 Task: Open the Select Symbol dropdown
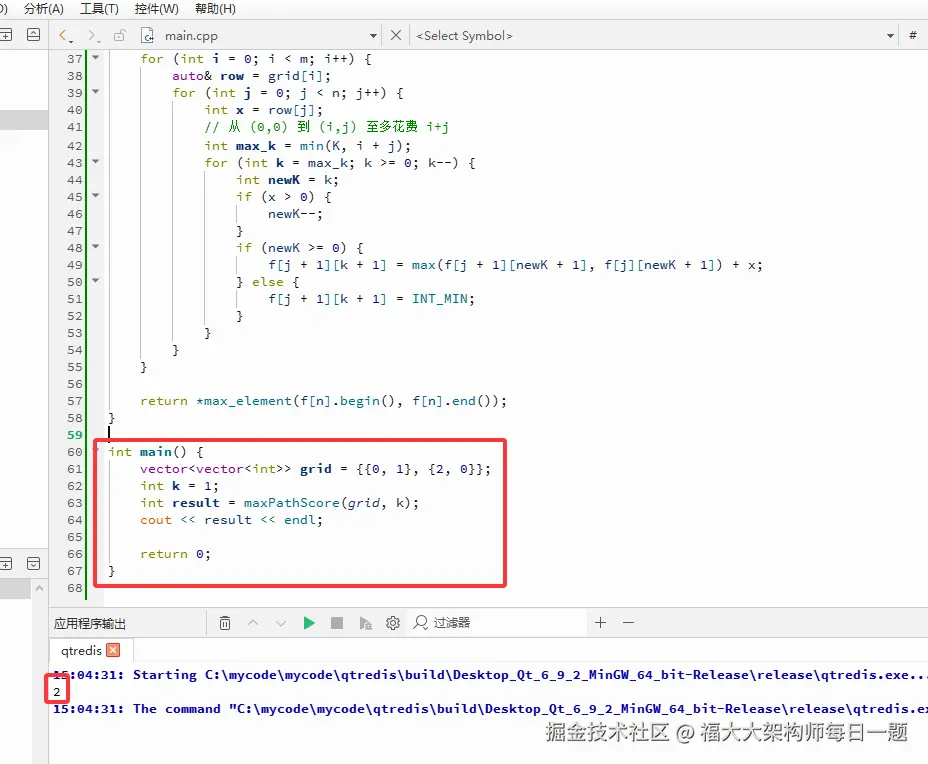tap(890, 36)
